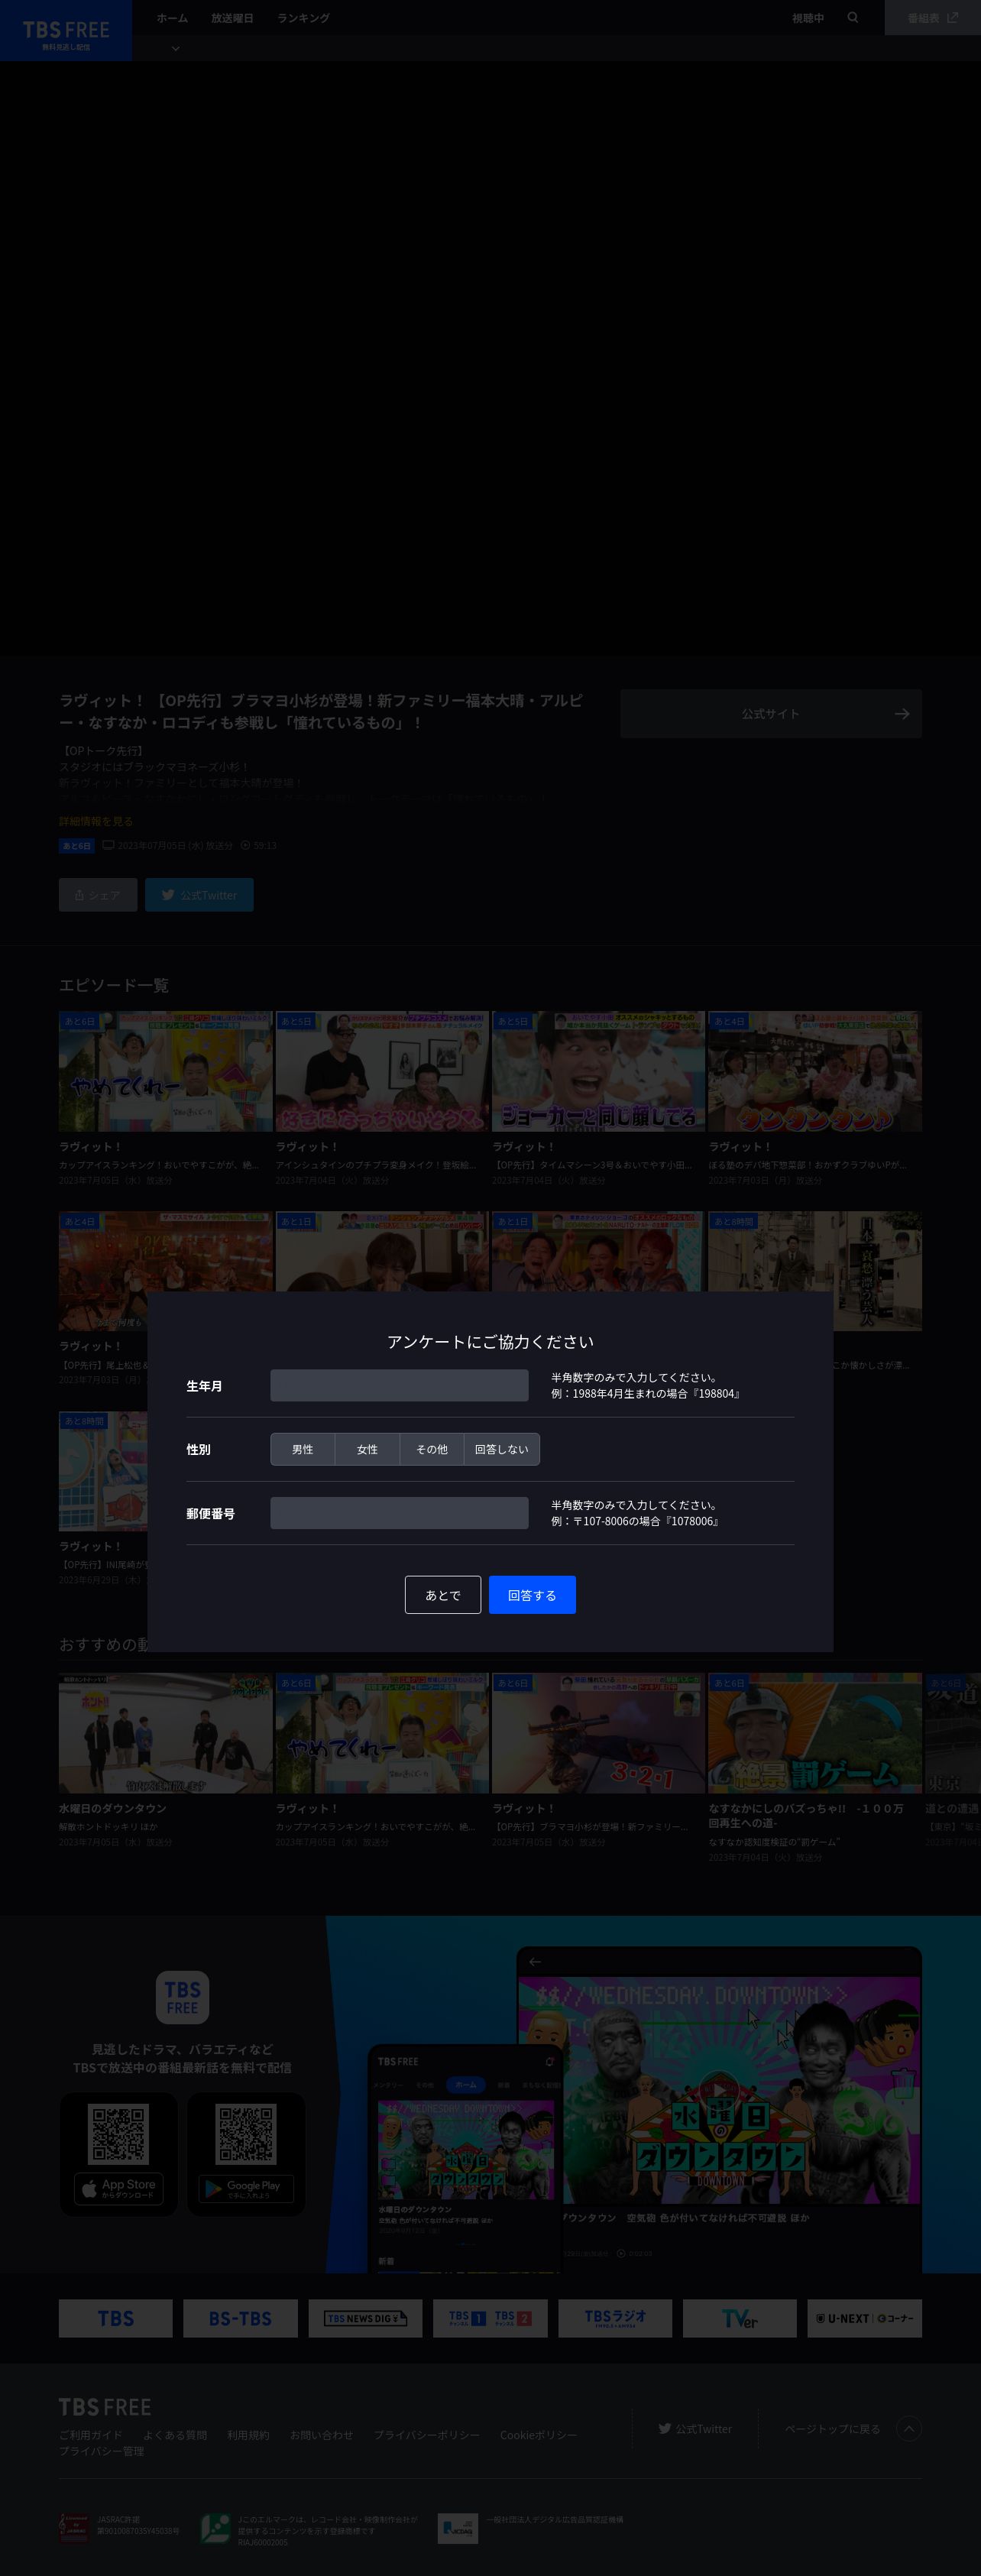Open the TBS NEWS DIG banner
Image resolution: width=981 pixels, height=2576 pixels.
[x=365, y=2318]
